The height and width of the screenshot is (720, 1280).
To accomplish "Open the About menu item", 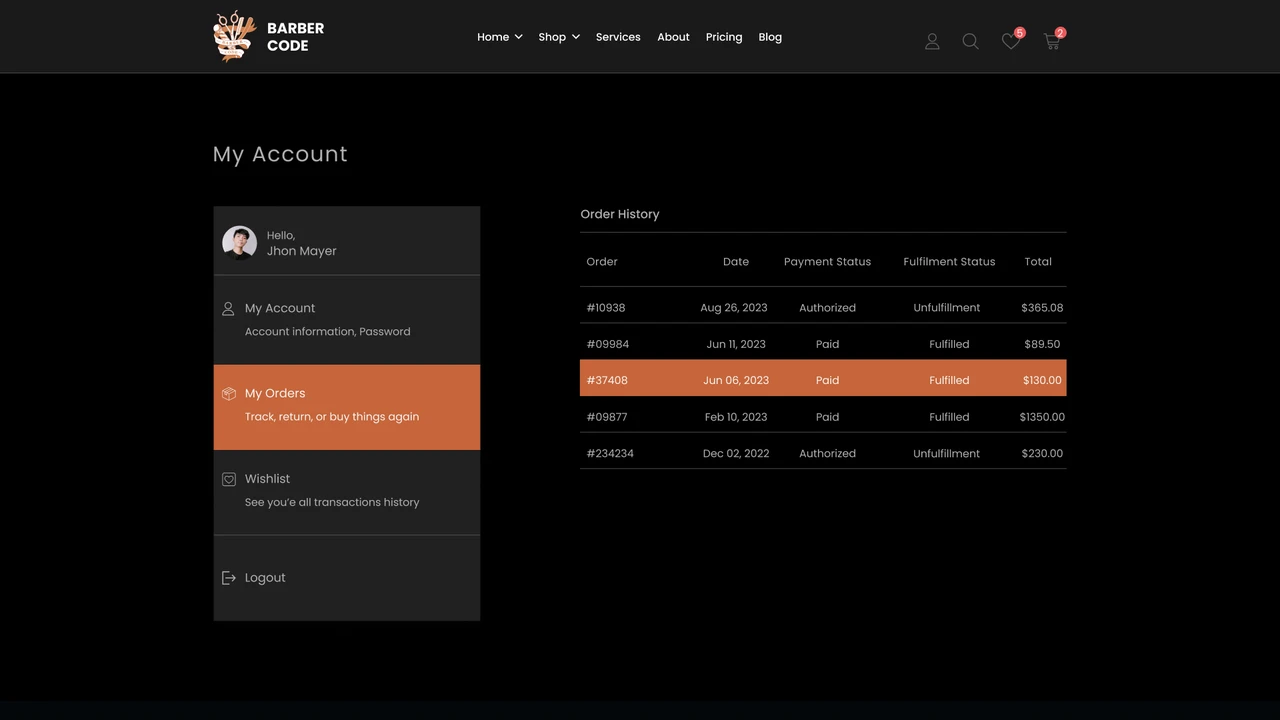I will click(673, 37).
